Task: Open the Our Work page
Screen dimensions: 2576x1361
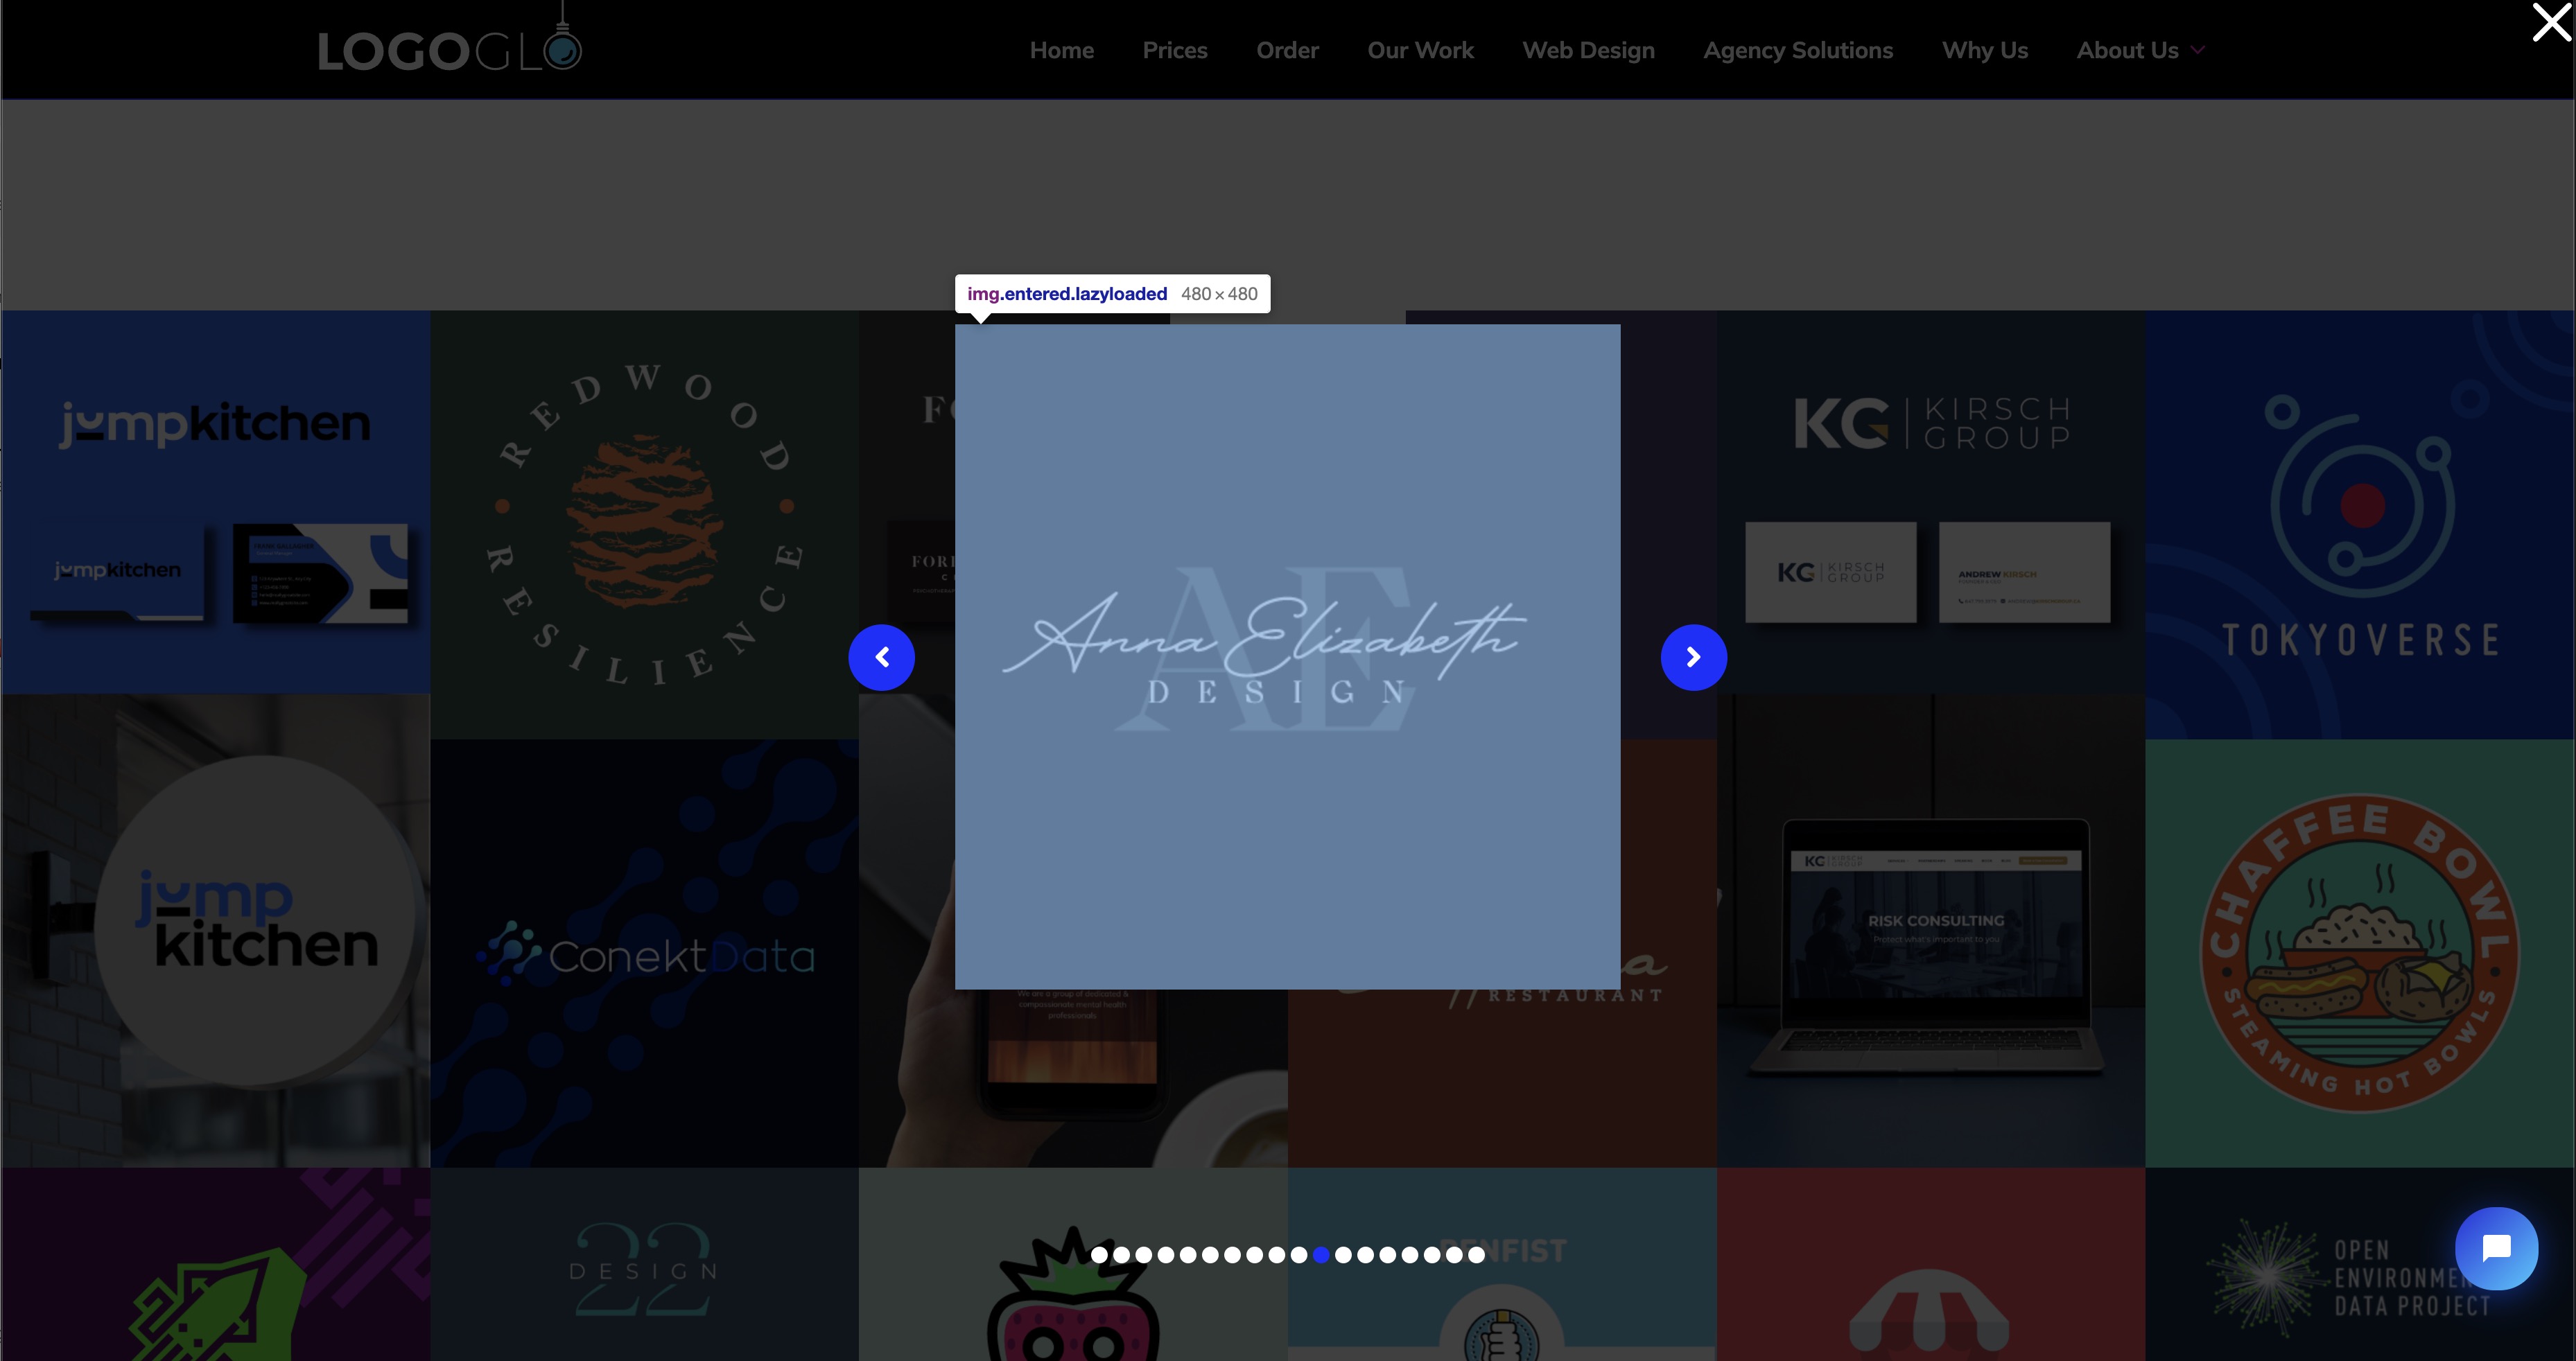Action: pyautogui.click(x=1420, y=50)
